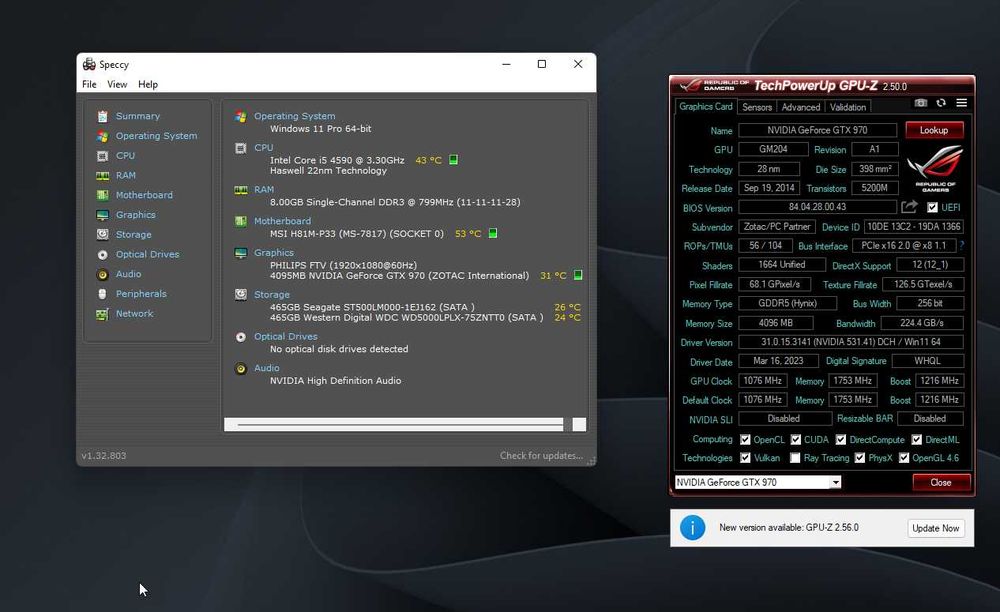The width and height of the screenshot is (1000, 612).
Task: Open GPU-Z hamburger menu
Action: [x=961, y=103]
